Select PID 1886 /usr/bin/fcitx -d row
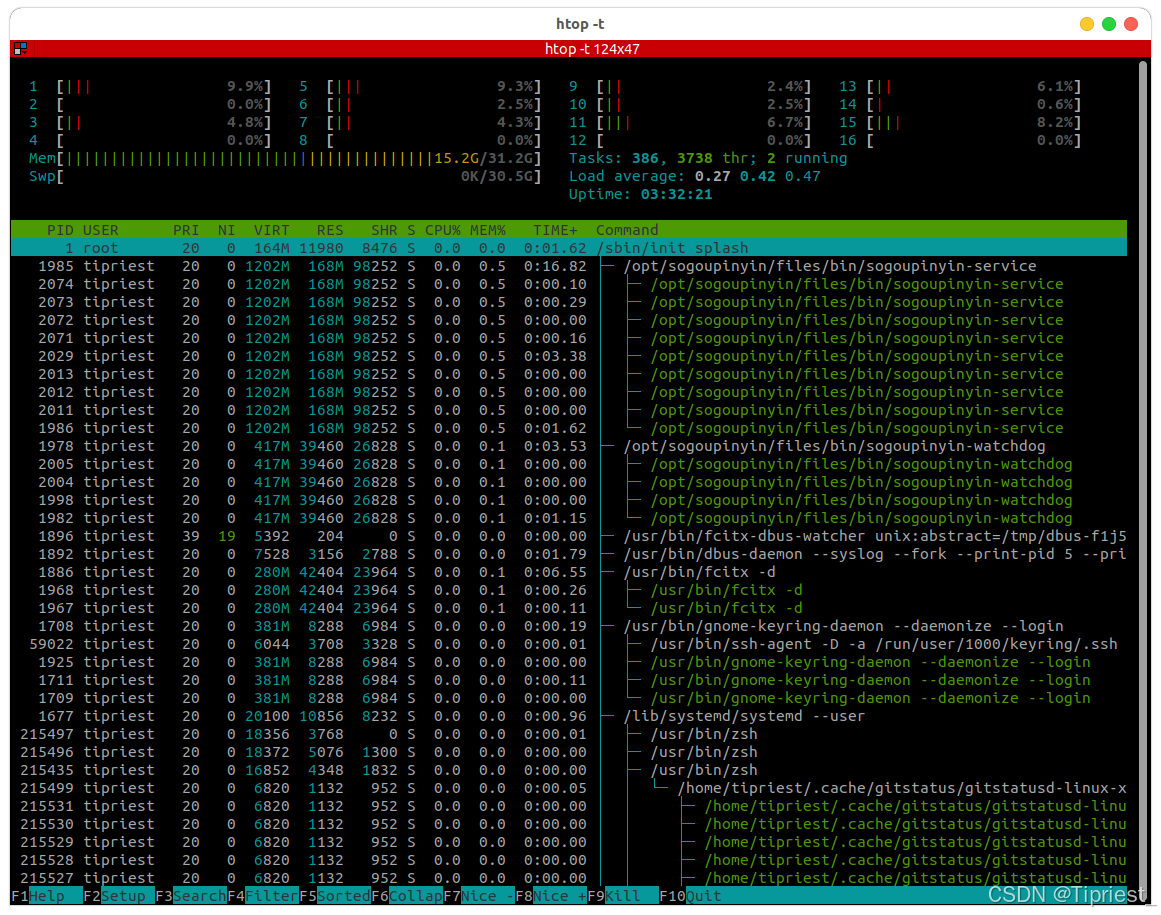Viewport: 1161px width, 915px height. tap(569, 572)
